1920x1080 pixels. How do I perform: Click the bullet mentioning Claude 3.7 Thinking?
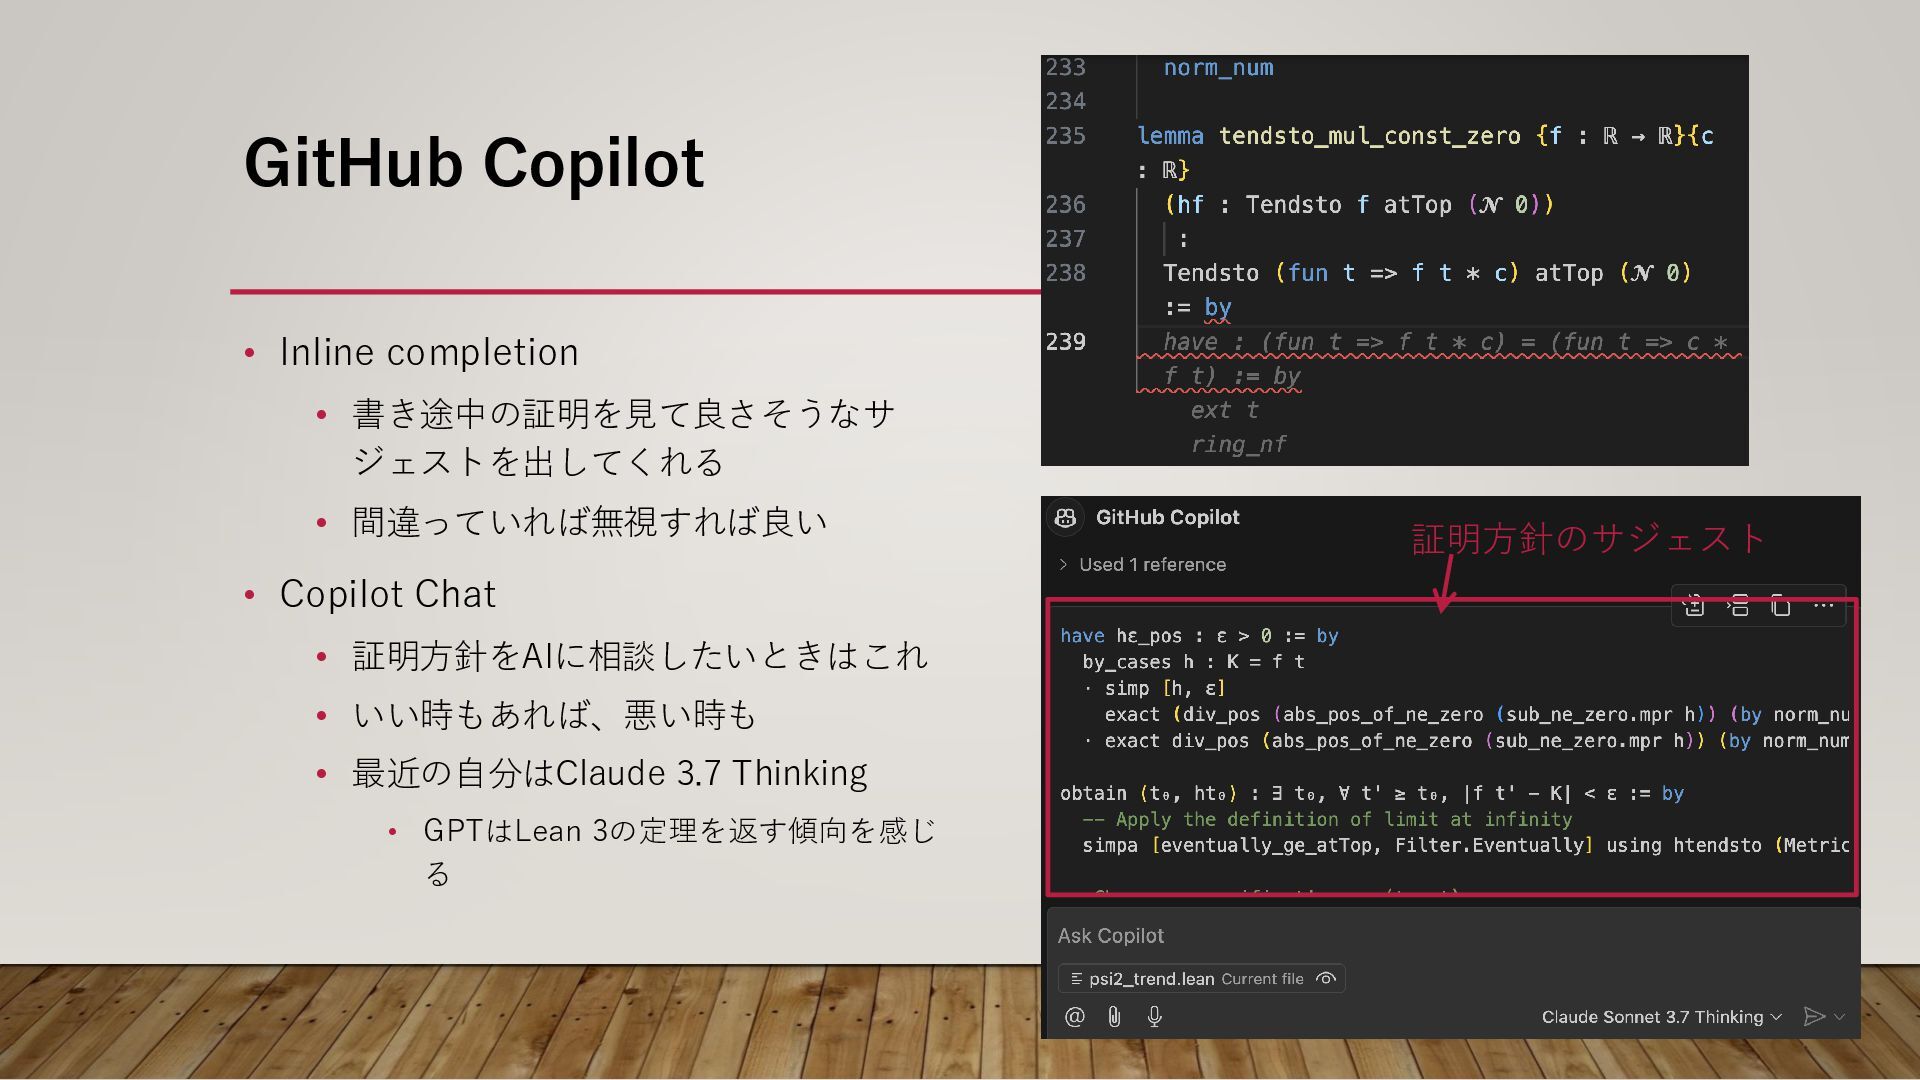click(x=609, y=773)
